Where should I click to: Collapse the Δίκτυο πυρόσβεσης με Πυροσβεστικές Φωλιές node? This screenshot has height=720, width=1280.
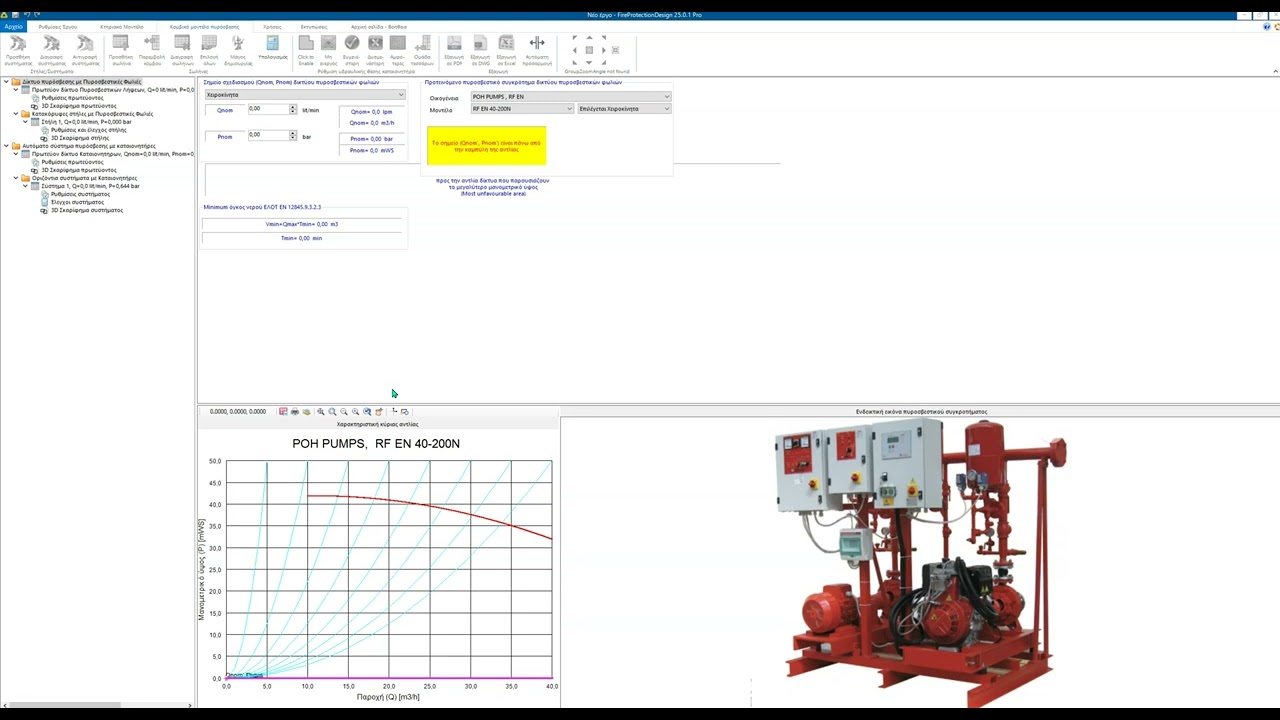click(6, 82)
